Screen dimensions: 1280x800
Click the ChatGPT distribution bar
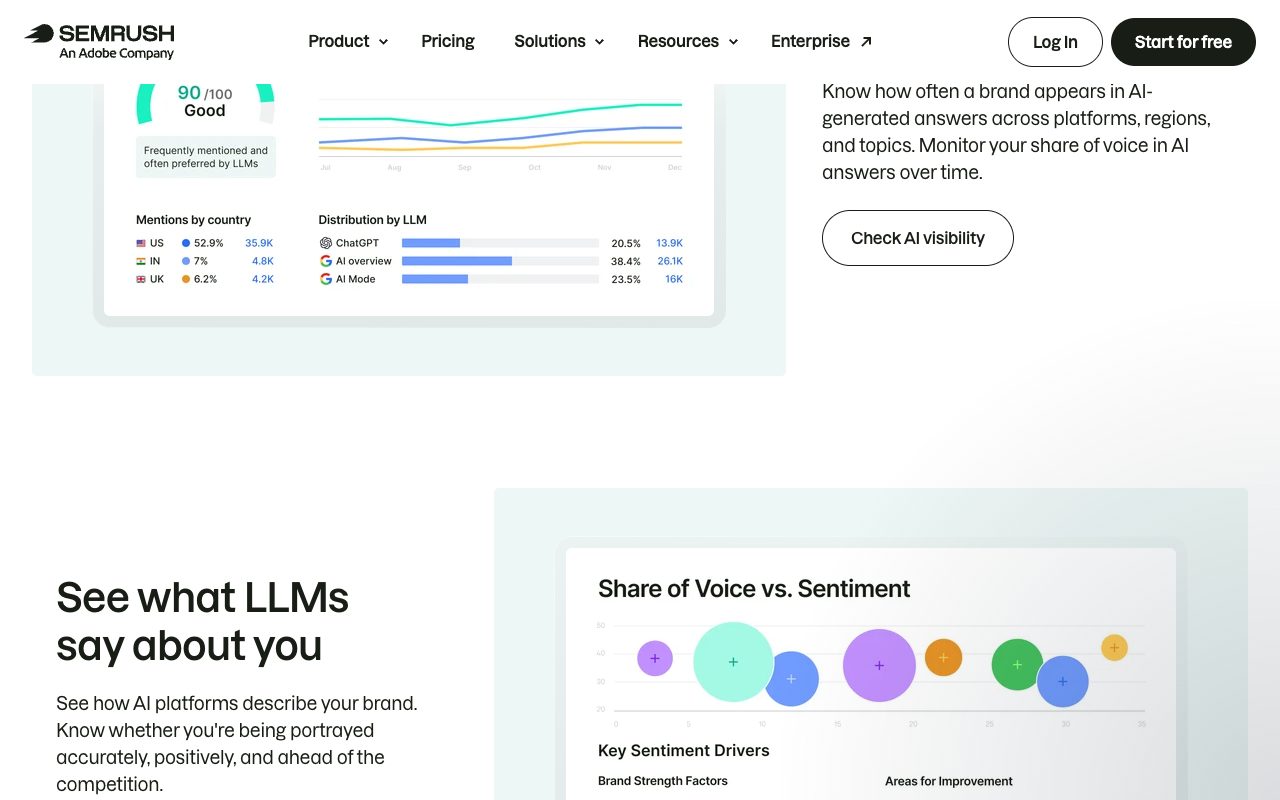(500, 243)
